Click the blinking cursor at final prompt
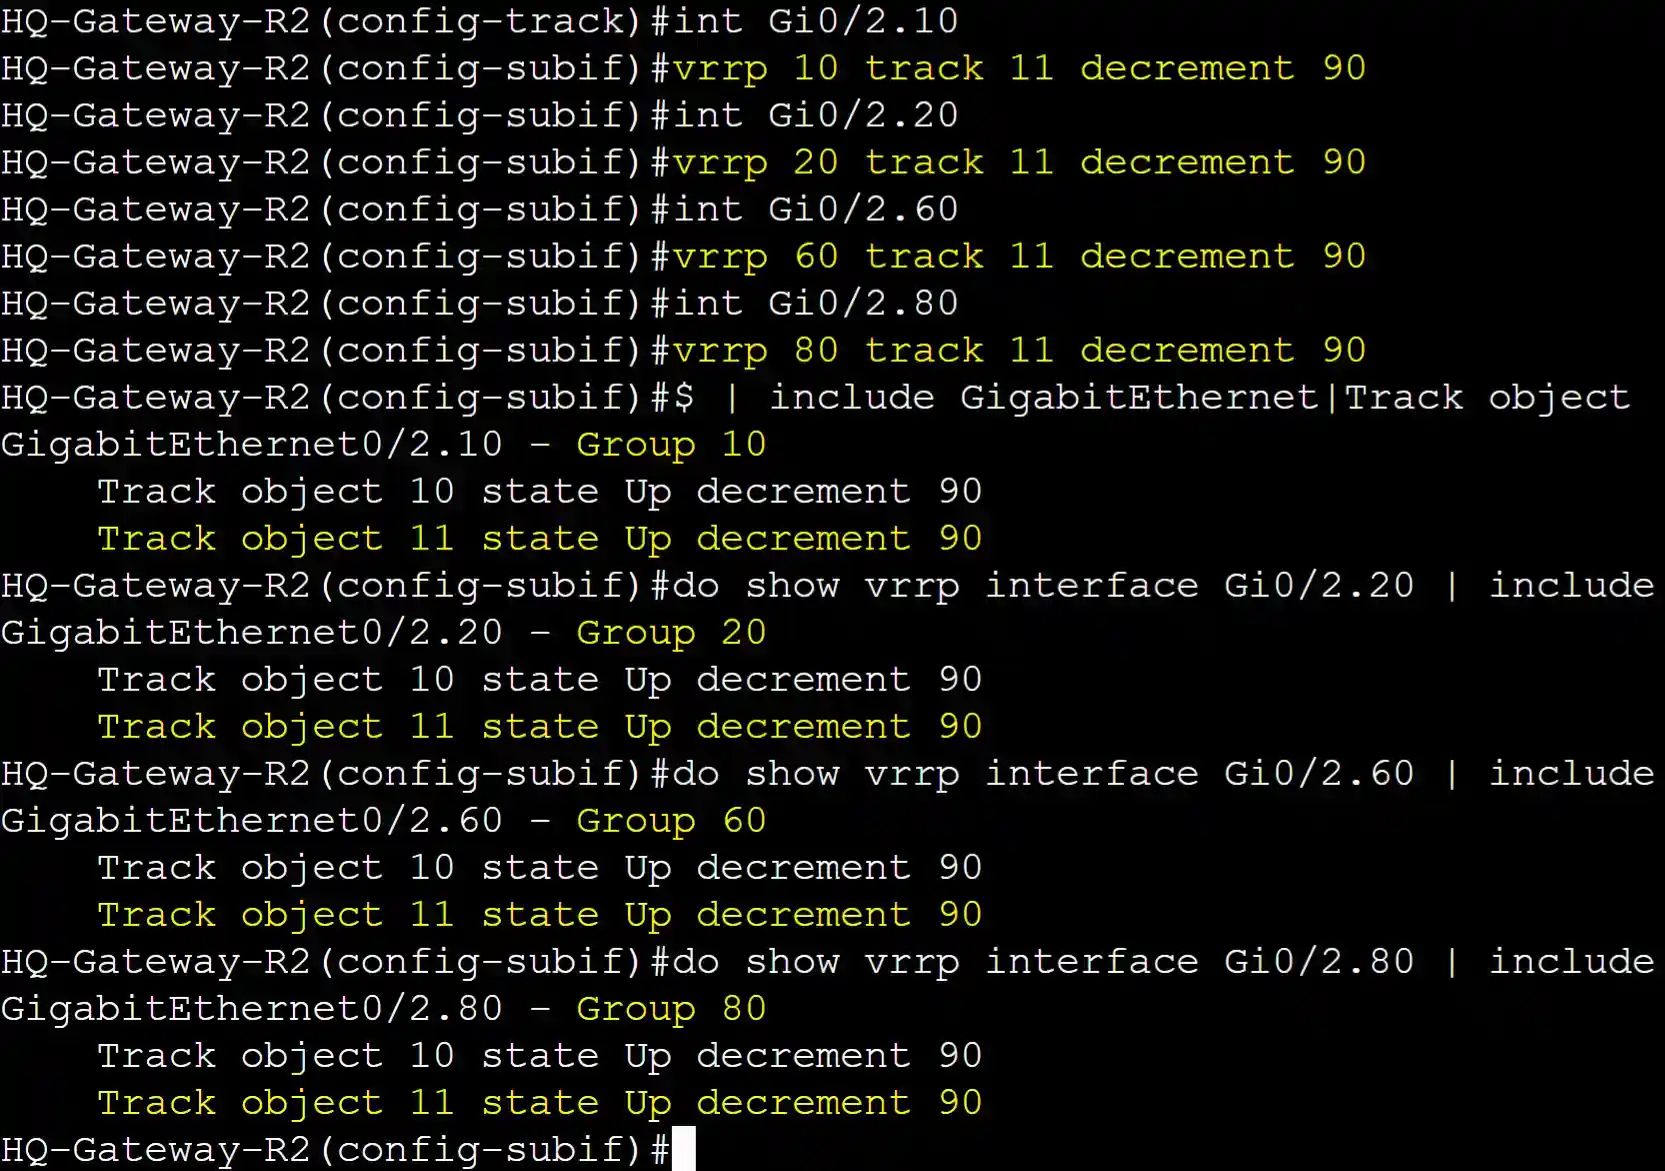This screenshot has width=1665, height=1171. [684, 1148]
